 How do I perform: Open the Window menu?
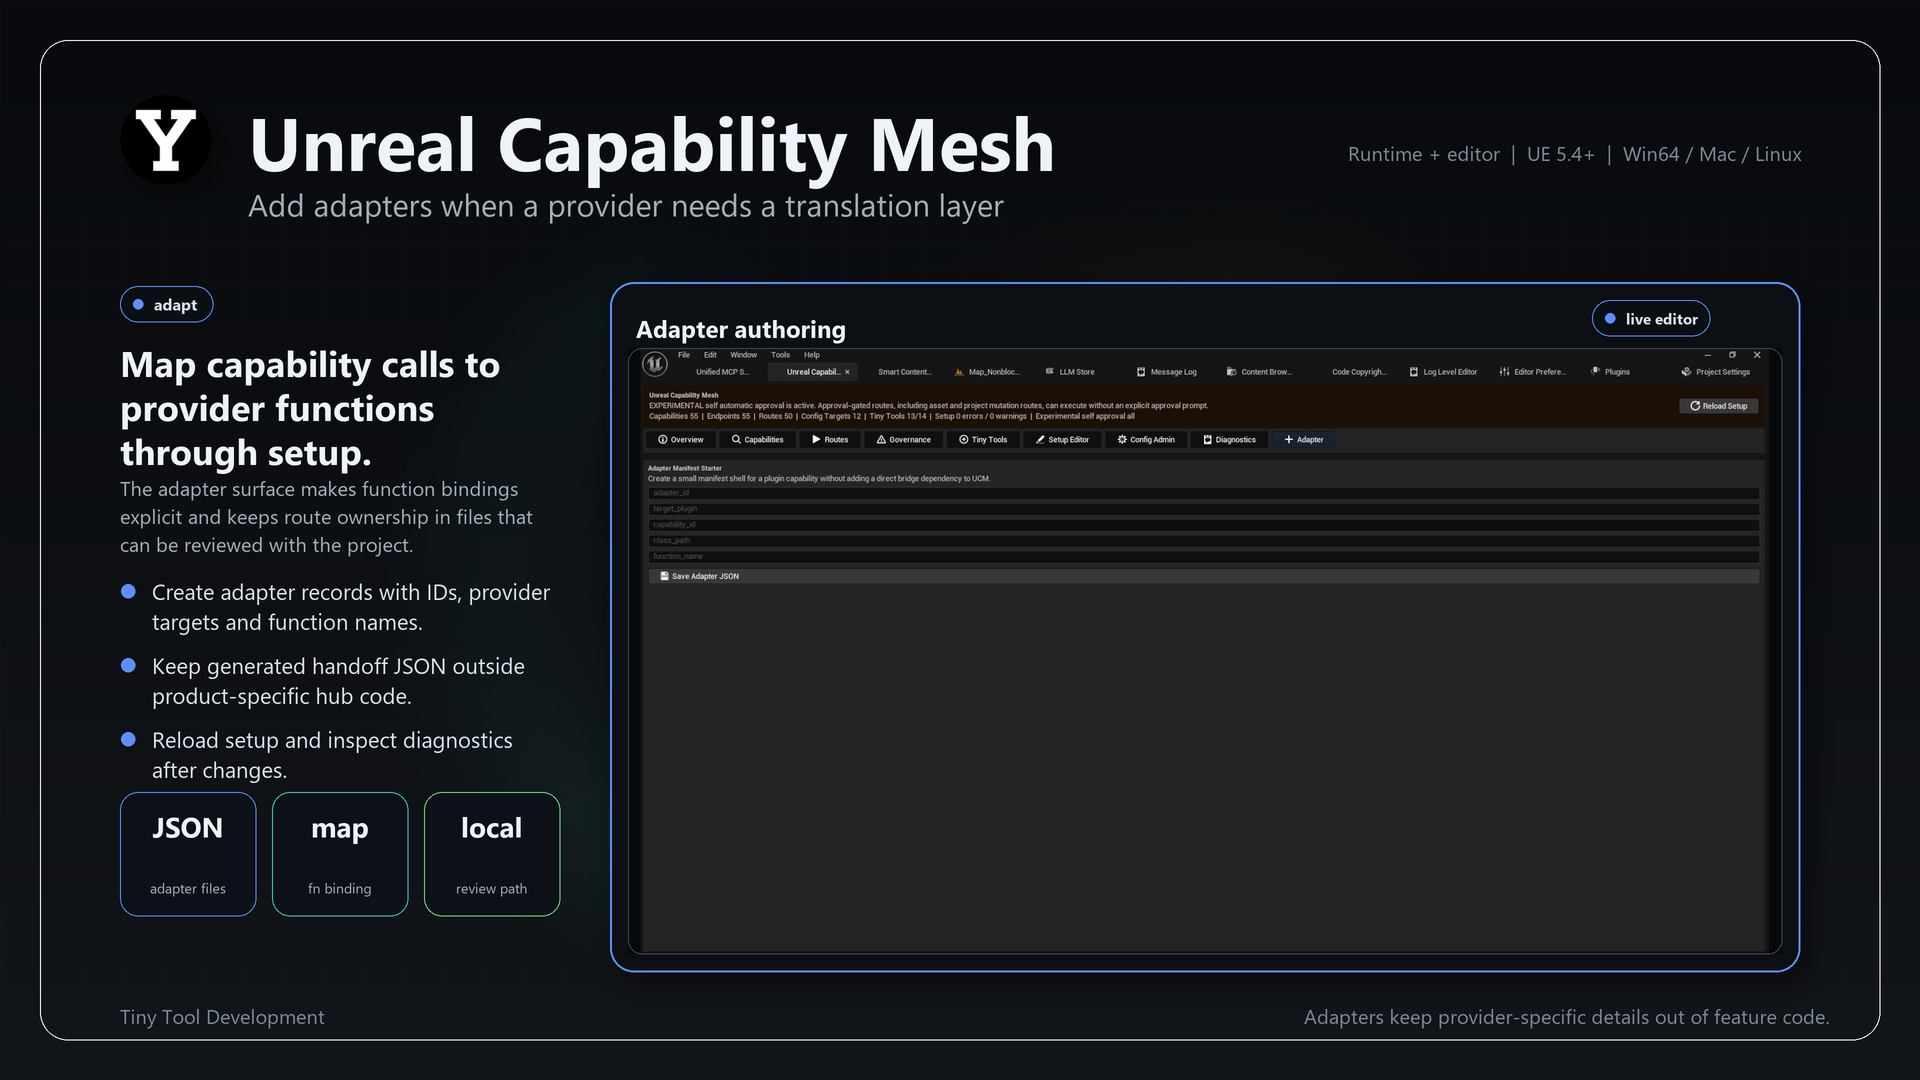coord(743,355)
